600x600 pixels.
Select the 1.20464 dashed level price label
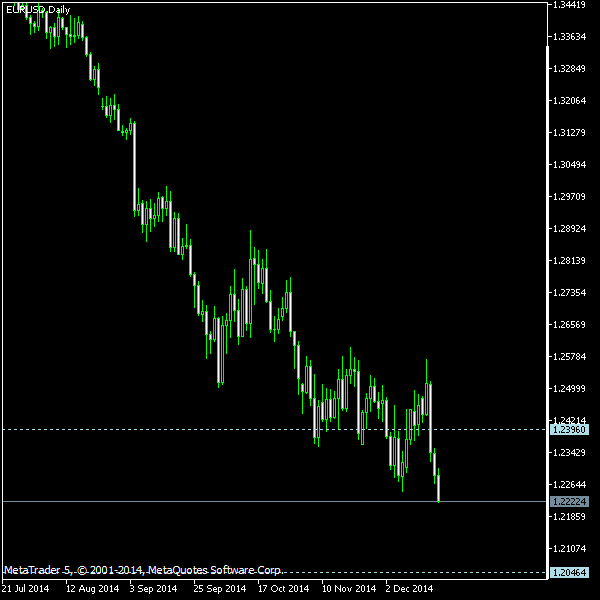click(569, 572)
